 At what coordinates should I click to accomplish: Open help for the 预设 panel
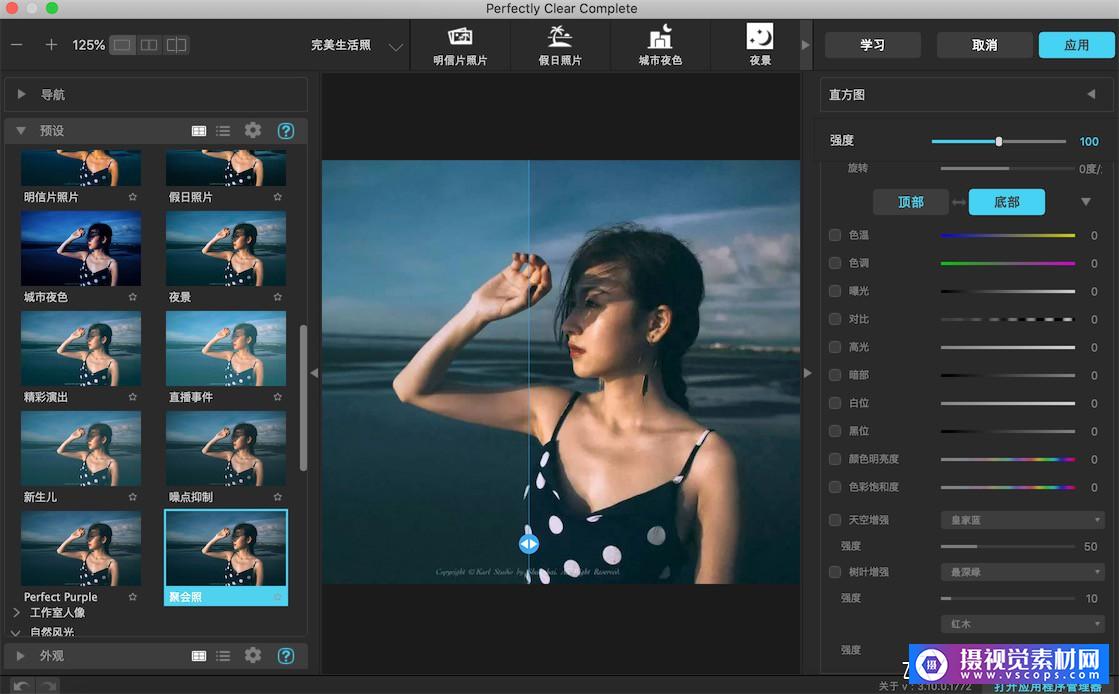[285, 131]
